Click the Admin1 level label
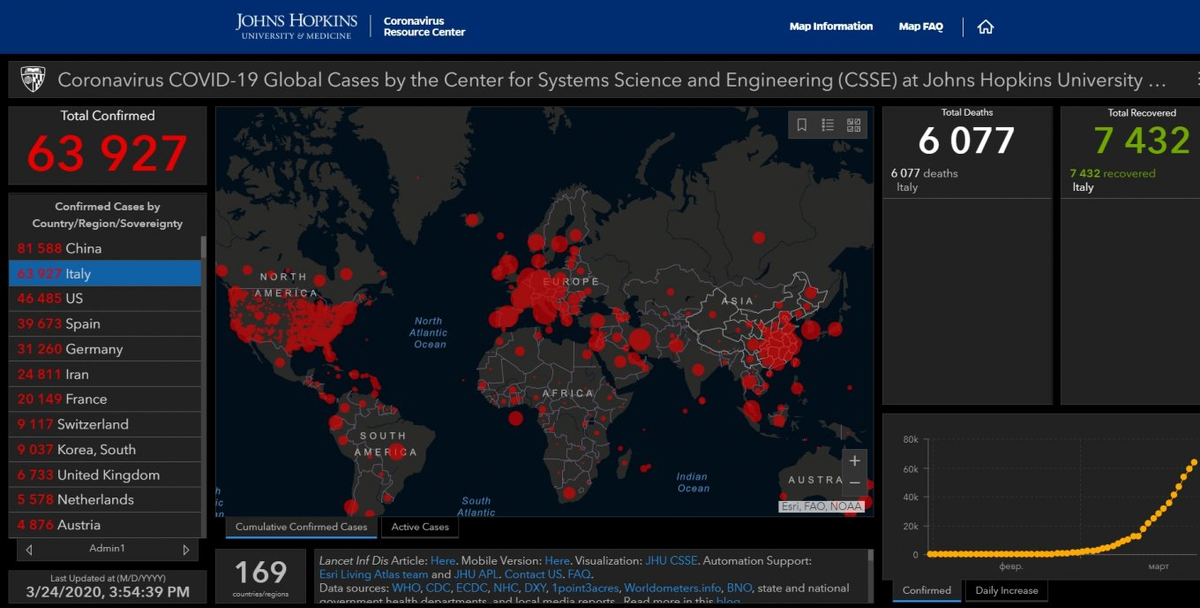The height and width of the screenshot is (608, 1200). (x=107, y=549)
